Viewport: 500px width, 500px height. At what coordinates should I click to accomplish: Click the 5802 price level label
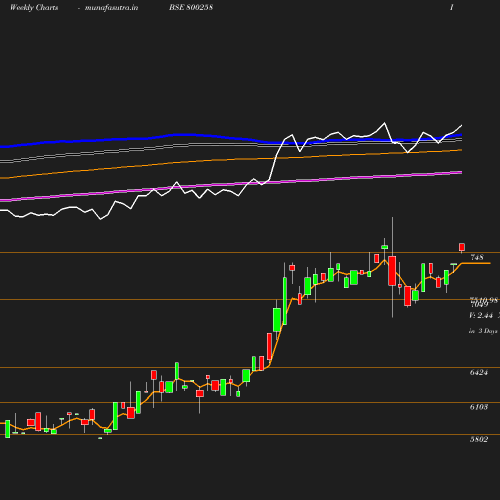479,439
